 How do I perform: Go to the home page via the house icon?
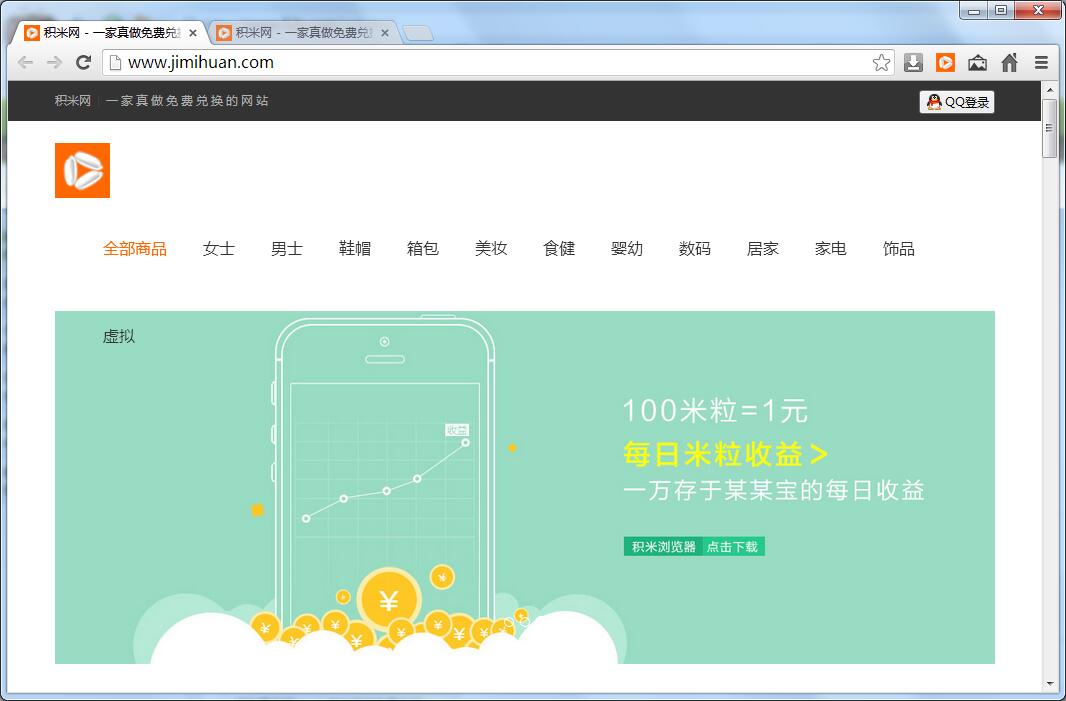click(1009, 63)
